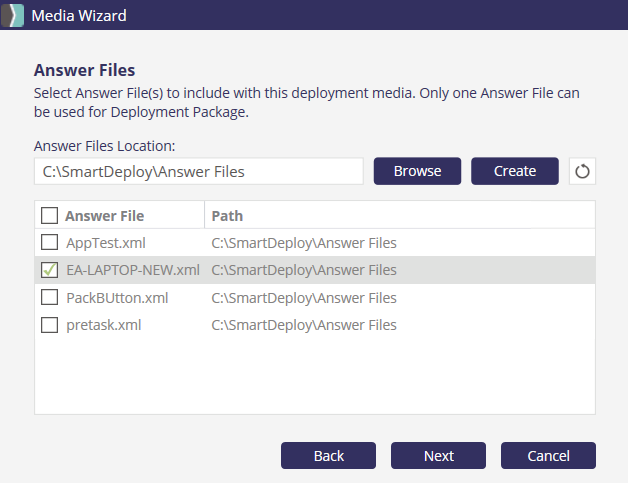
Task: Sort by the Answer File column header
Action: (105, 215)
